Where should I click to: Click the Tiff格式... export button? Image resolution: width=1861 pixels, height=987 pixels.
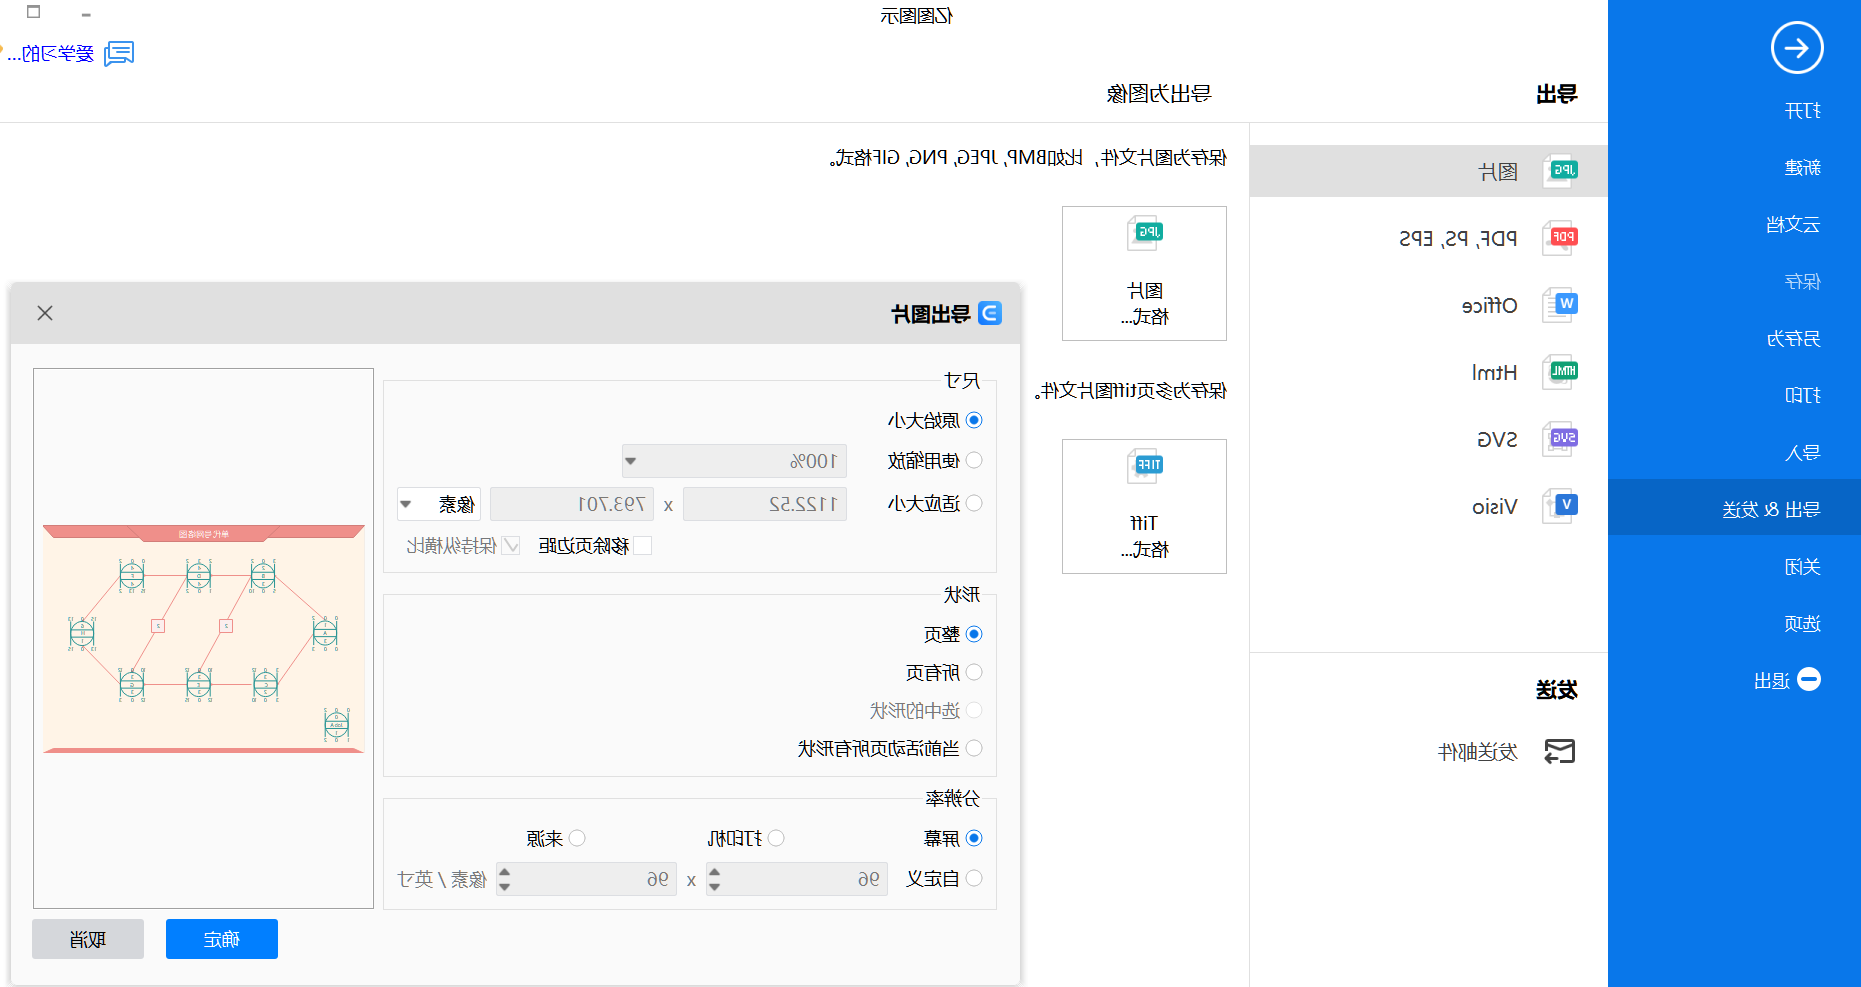coord(1144,506)
